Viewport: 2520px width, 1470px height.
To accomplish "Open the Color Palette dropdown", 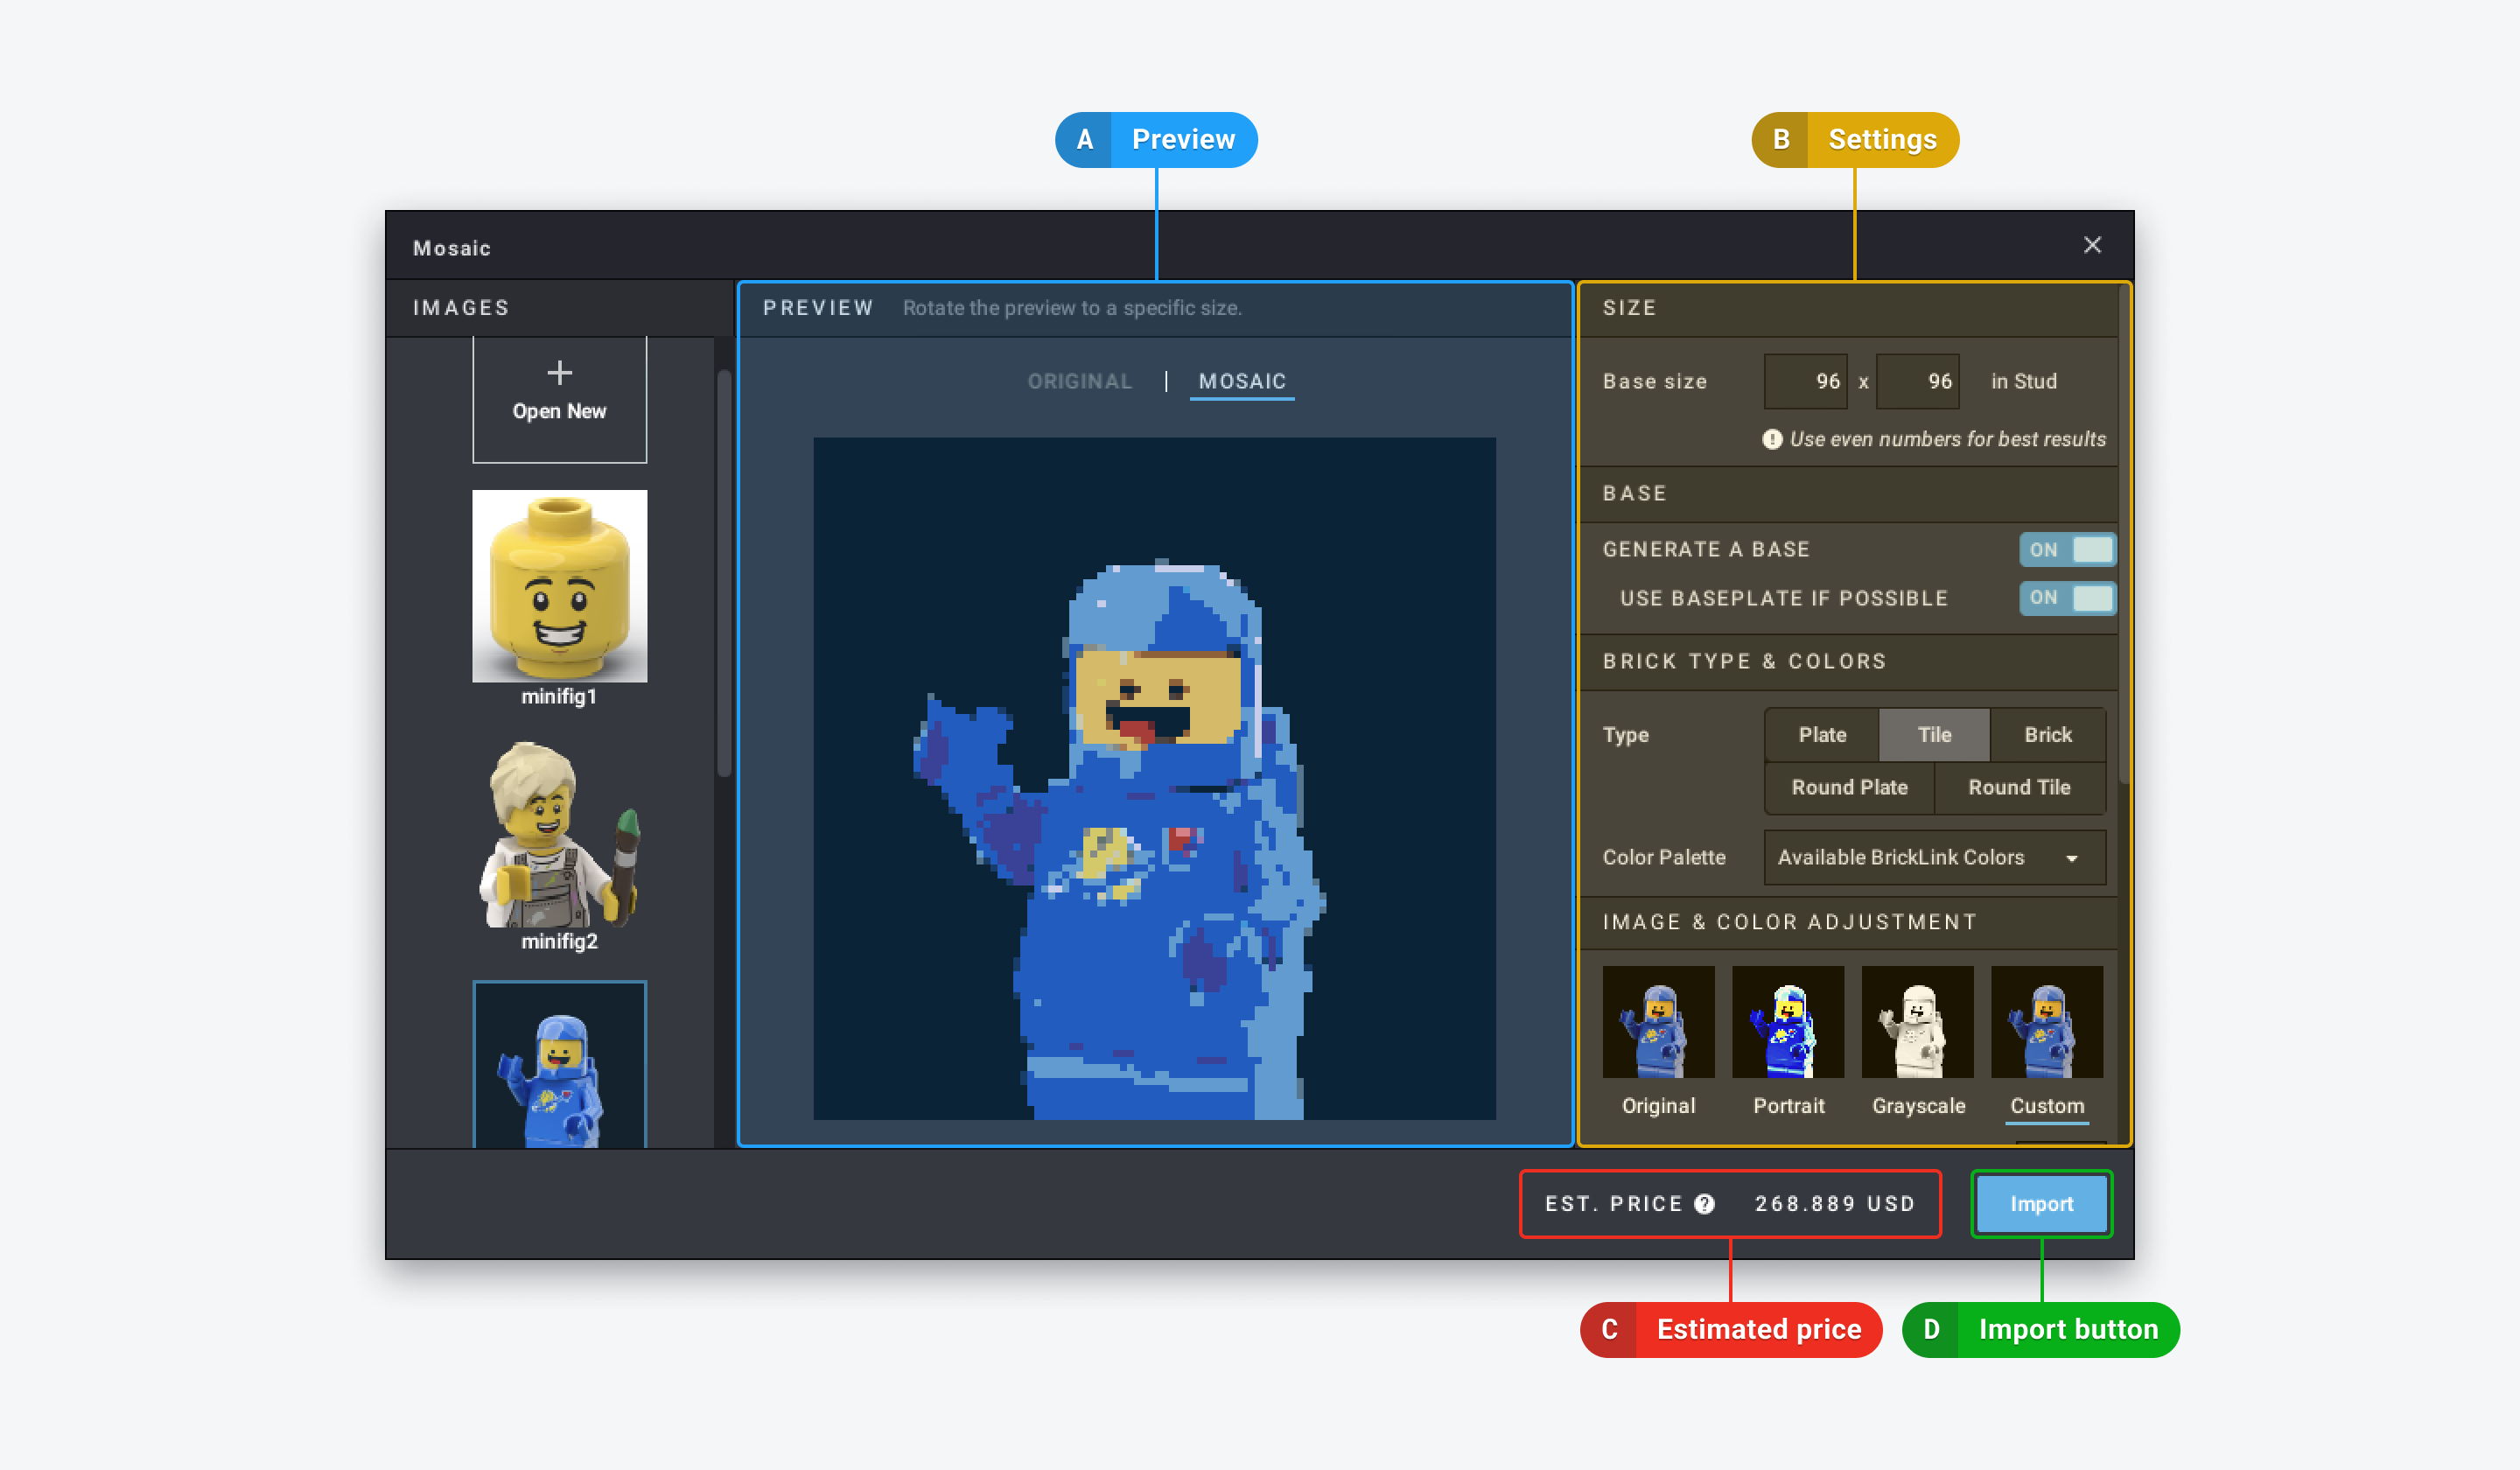I will pyautogui.click(x=1934, y=857).
